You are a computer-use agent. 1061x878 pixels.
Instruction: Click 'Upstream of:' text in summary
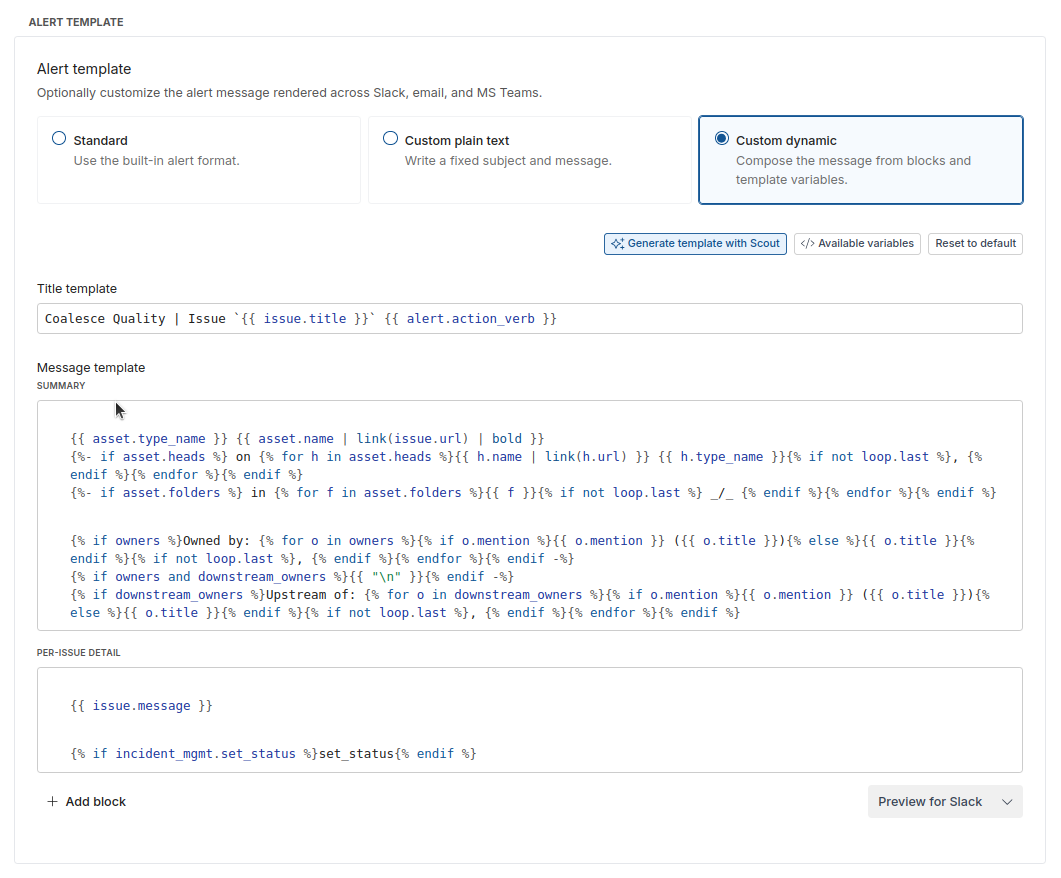coord(311,595)
